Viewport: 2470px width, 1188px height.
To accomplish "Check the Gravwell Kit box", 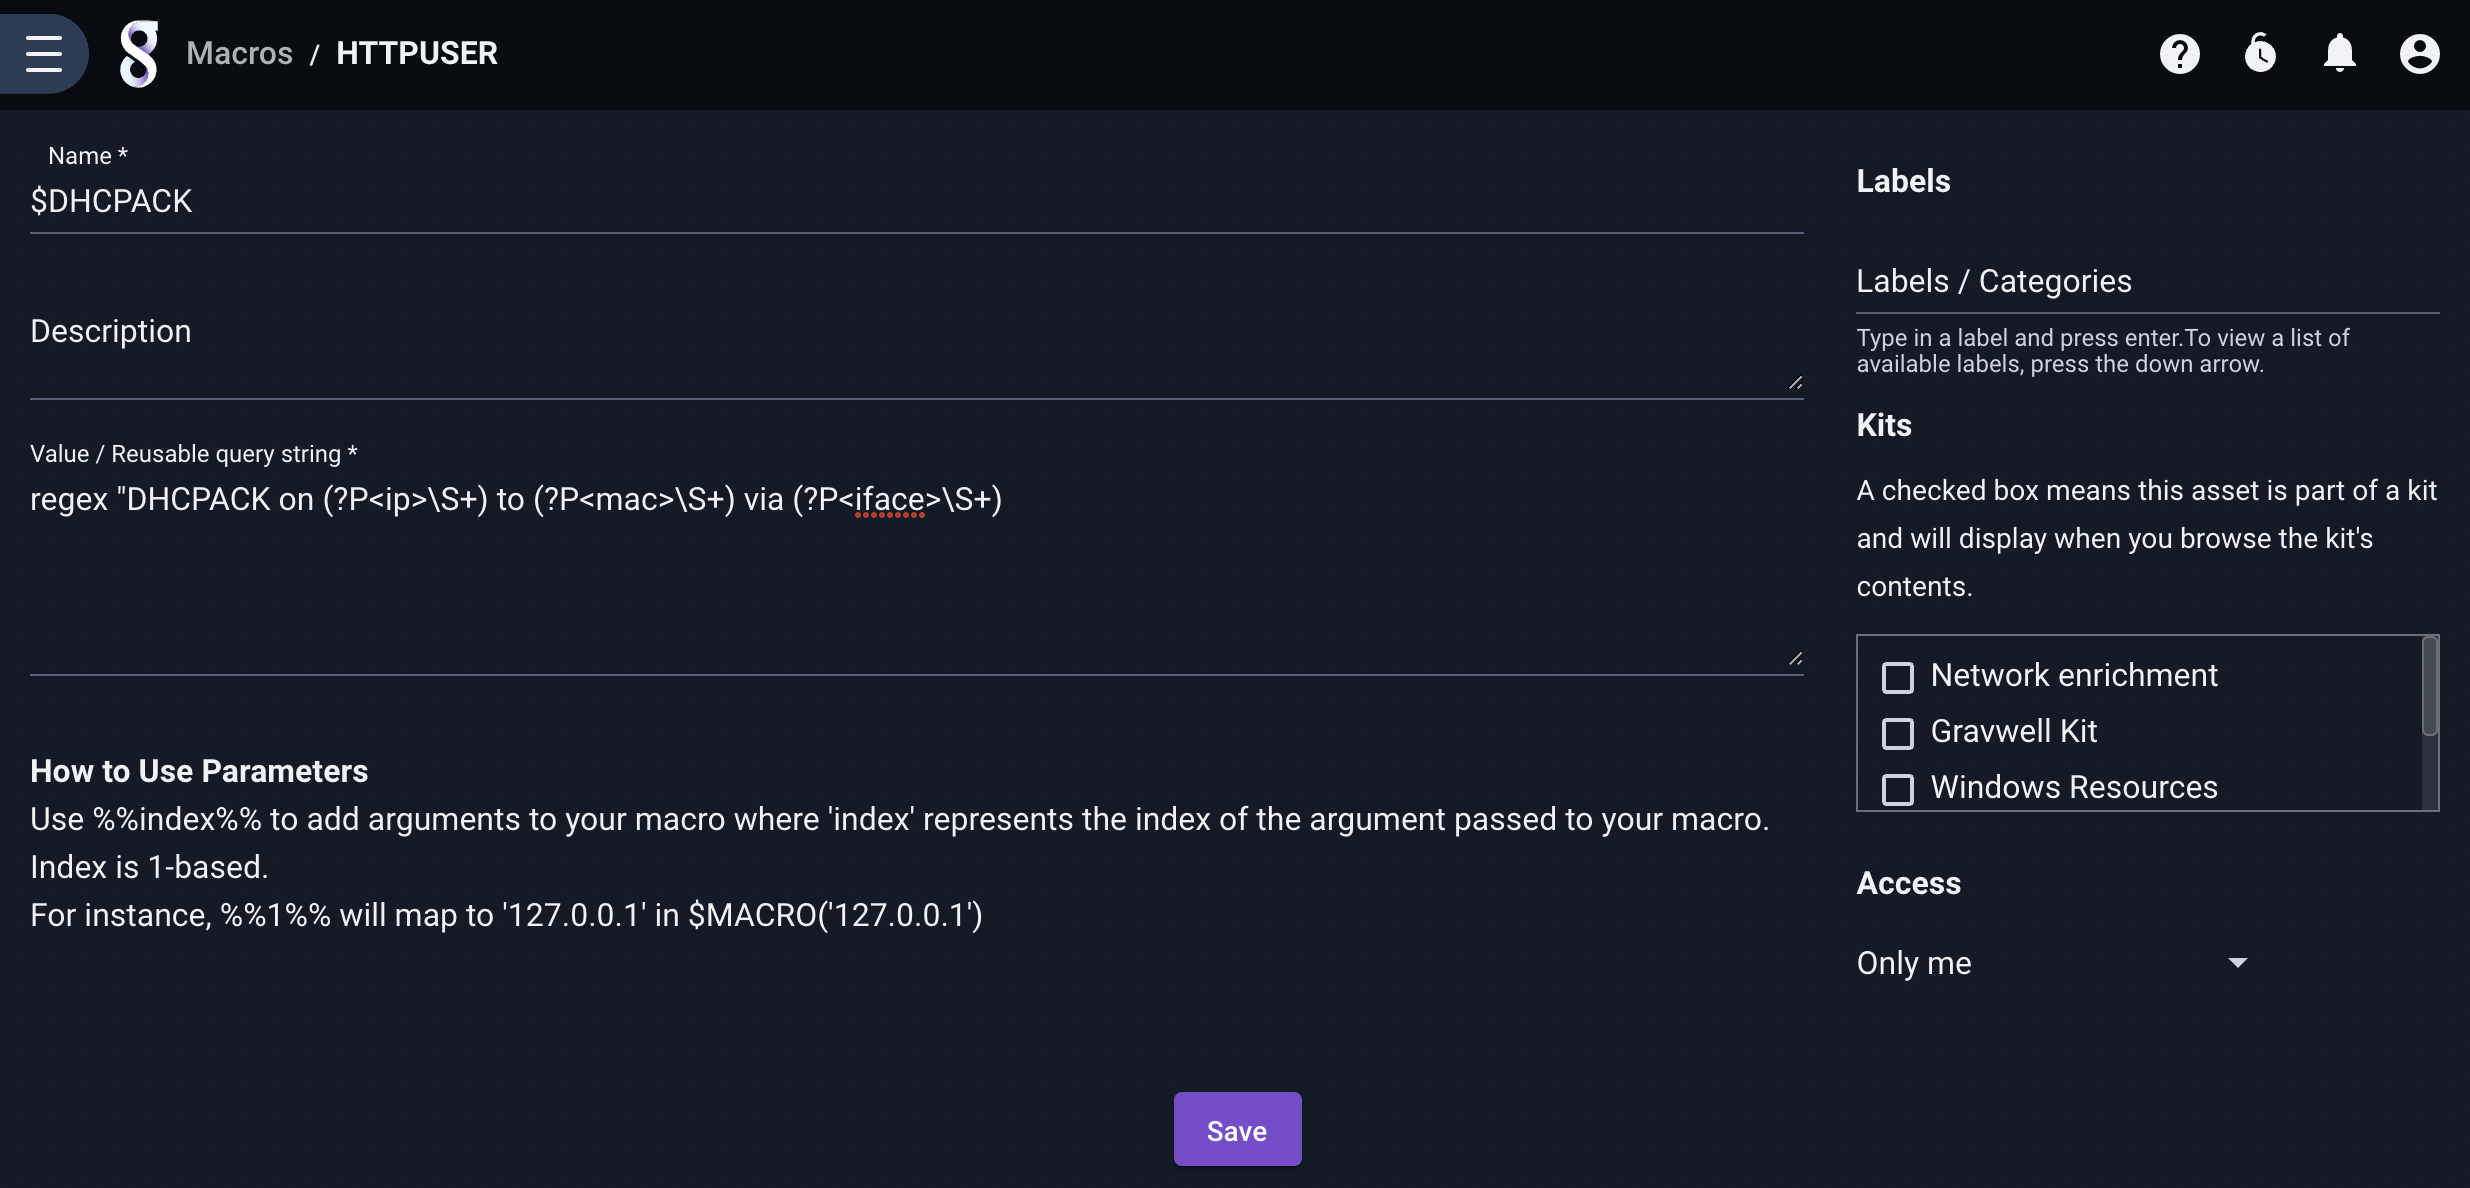I will 1898,733.
